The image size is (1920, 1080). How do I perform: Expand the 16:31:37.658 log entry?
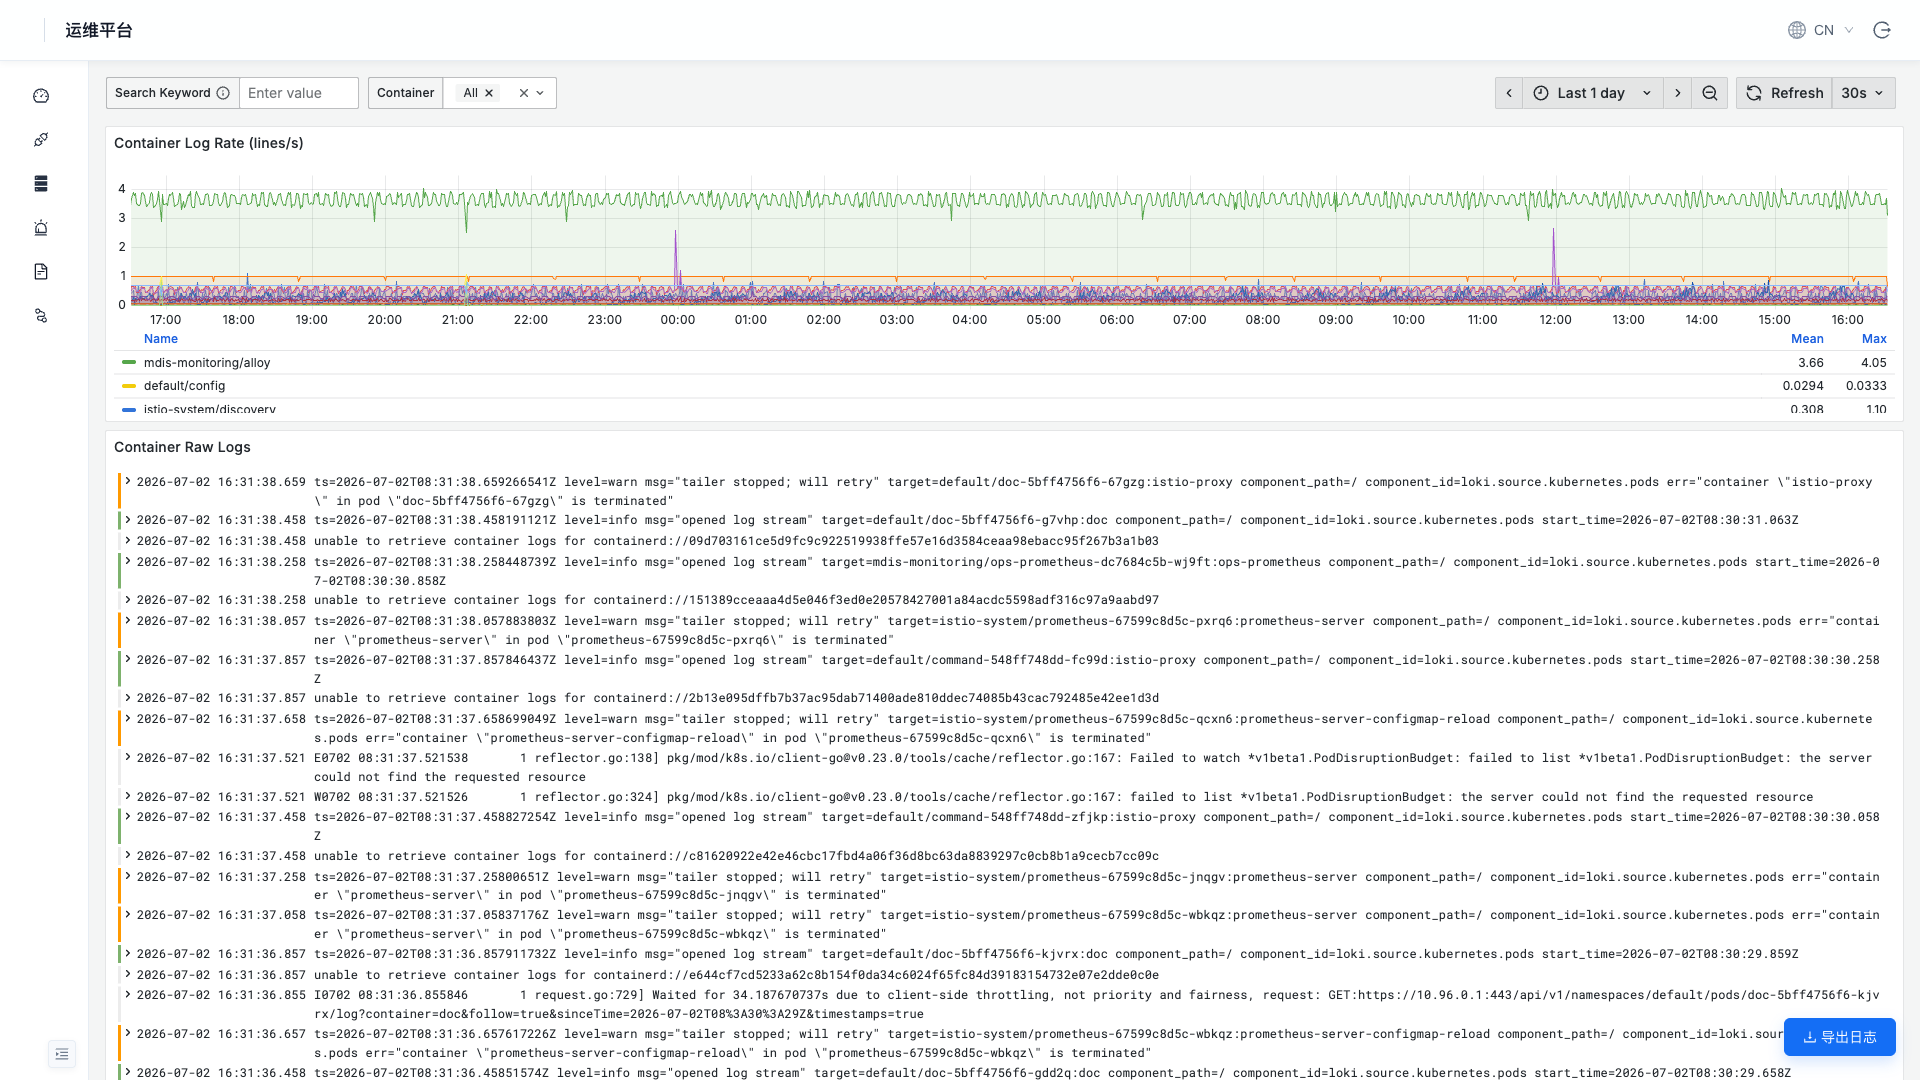pos(128,718)
